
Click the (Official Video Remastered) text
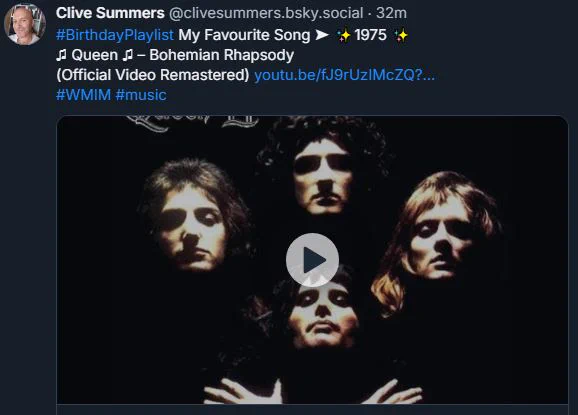tap(153, 75)
